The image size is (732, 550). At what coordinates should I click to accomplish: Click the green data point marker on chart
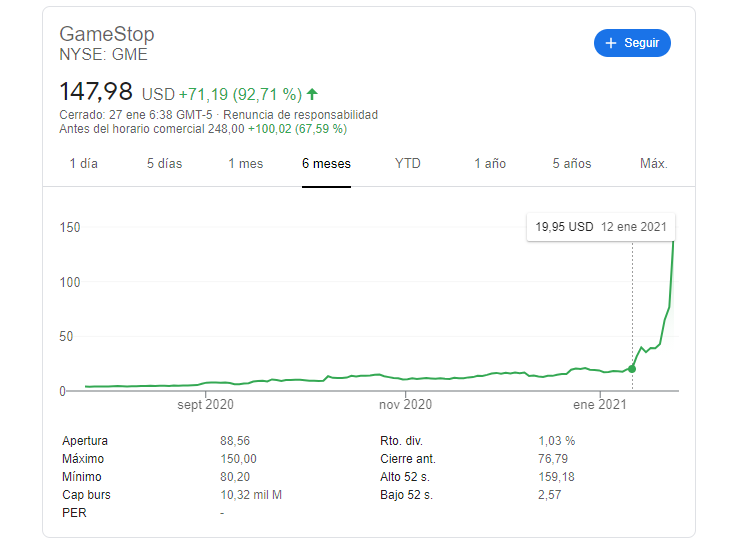tap(632, 369)
